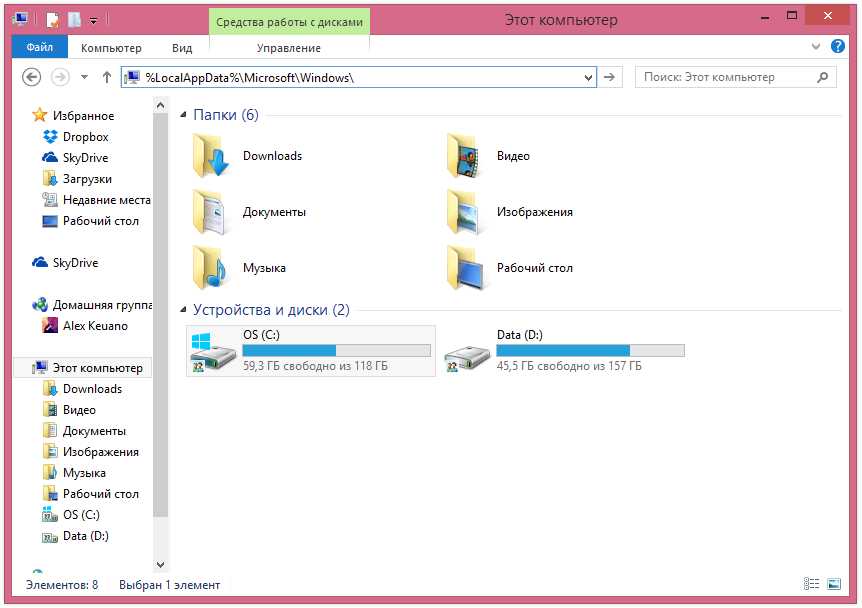Click navigation pane scroll down arrow
862x608 pixels.
click(x=161, y=565)
